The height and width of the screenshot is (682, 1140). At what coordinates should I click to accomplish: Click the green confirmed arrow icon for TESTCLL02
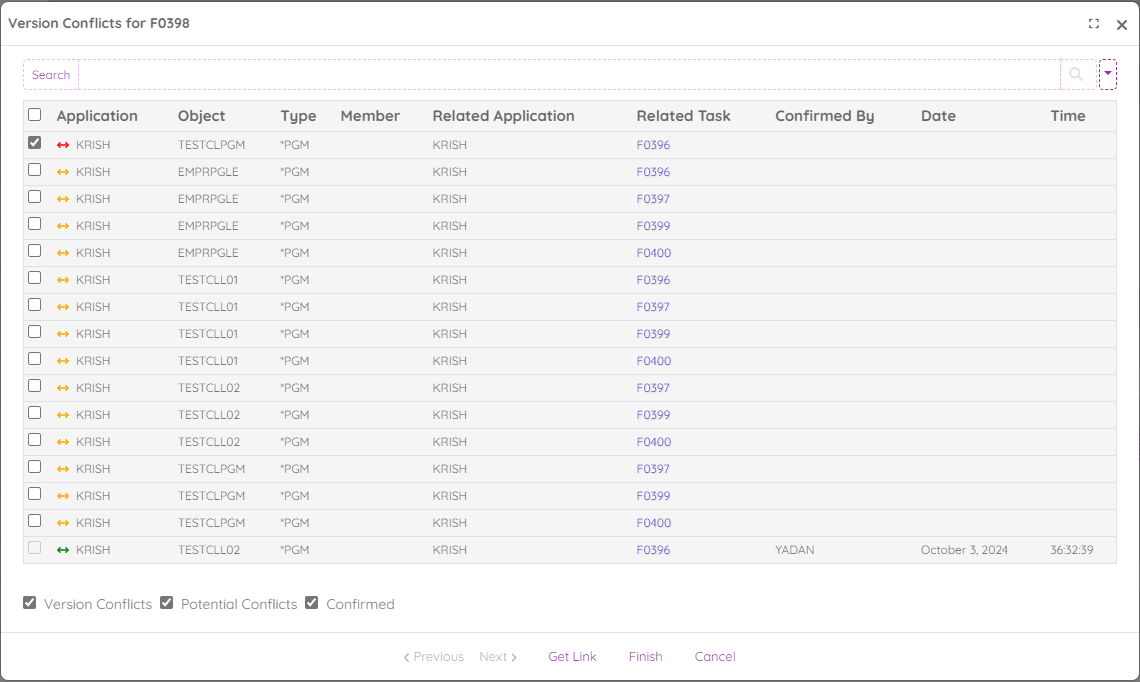[63, 550]
